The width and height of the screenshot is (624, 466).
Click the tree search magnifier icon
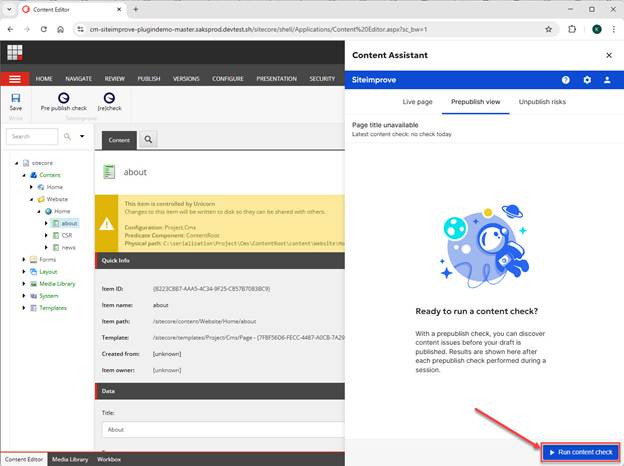click(67, 136)
